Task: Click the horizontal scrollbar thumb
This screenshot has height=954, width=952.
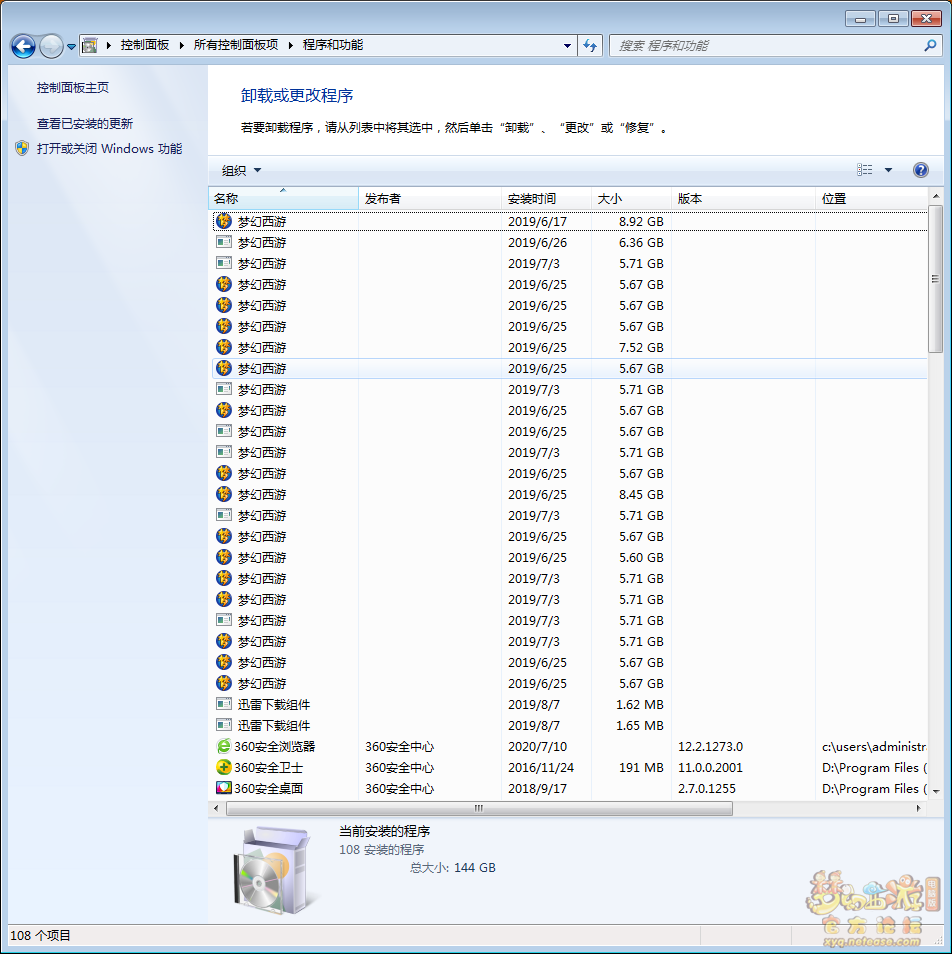Action: click(x=479, y=808)
